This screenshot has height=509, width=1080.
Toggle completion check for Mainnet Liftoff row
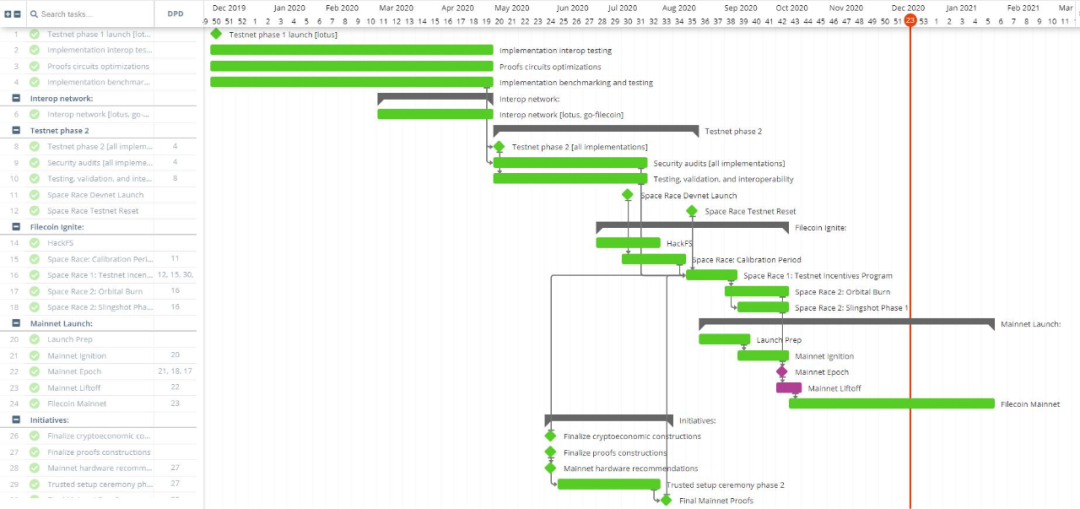pyautogui.click(x=34, y=388)
